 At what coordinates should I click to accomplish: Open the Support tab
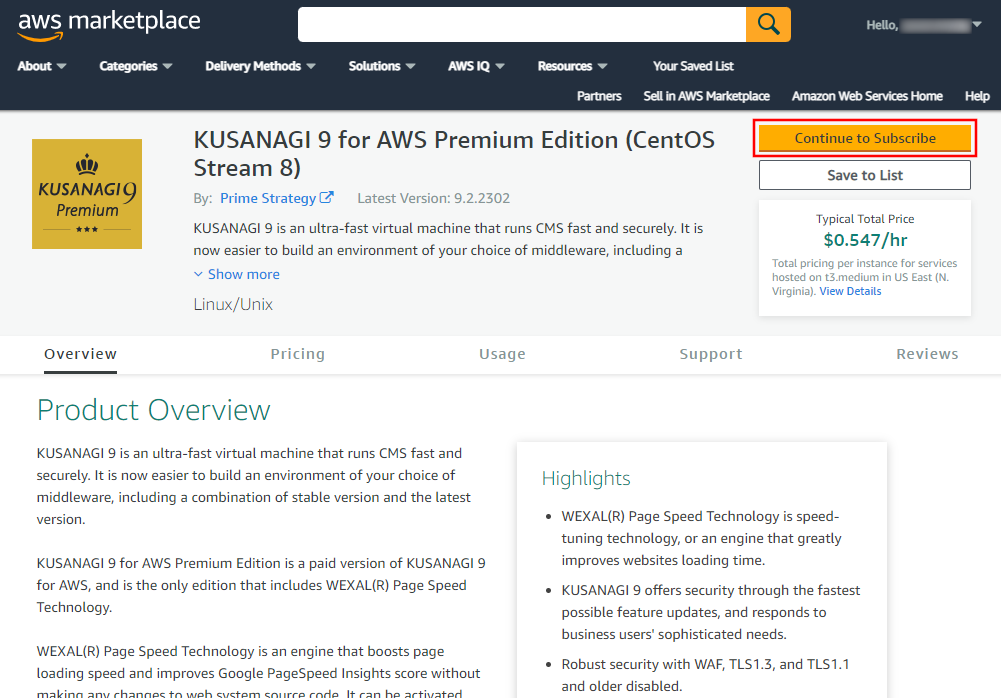pos(711,354)
